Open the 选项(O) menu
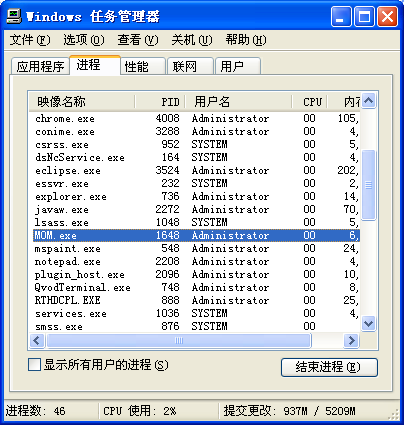The width and height of the screenshot is (404, 425). point(84,40)
